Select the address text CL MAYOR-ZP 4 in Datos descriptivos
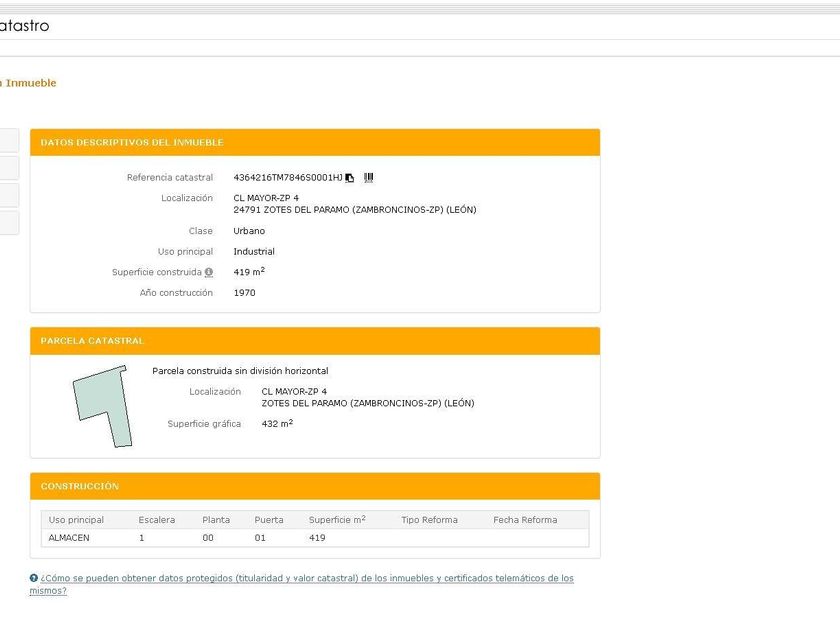This screenshot has width=840, height=630. [266, 198]
